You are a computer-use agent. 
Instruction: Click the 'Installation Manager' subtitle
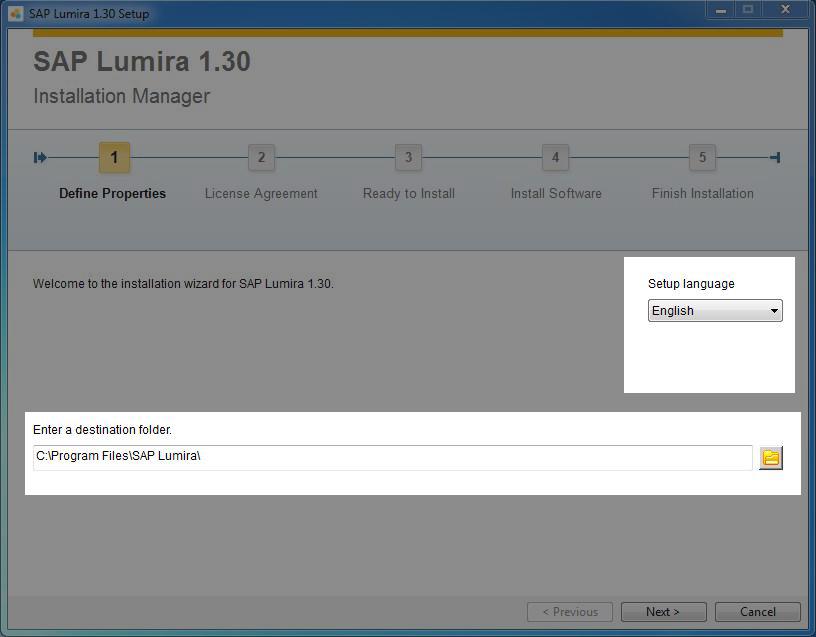pyautogui.click(x=121, y=96)
